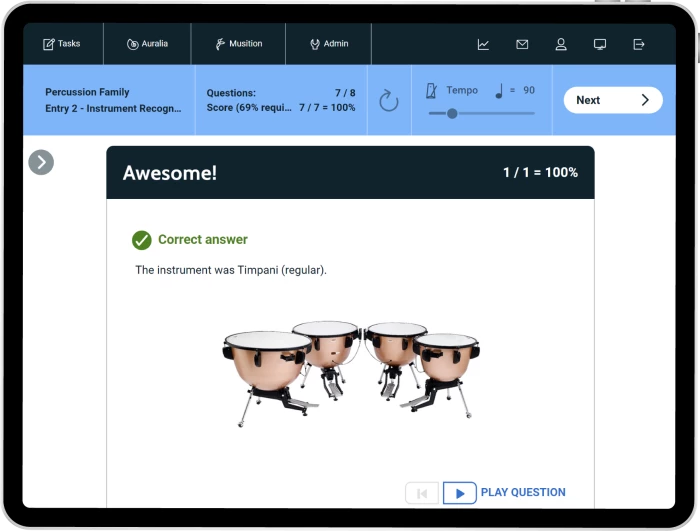Viewport: 700px width, 531px height.
Task: Click the monitor display icon
Action: 600,44
